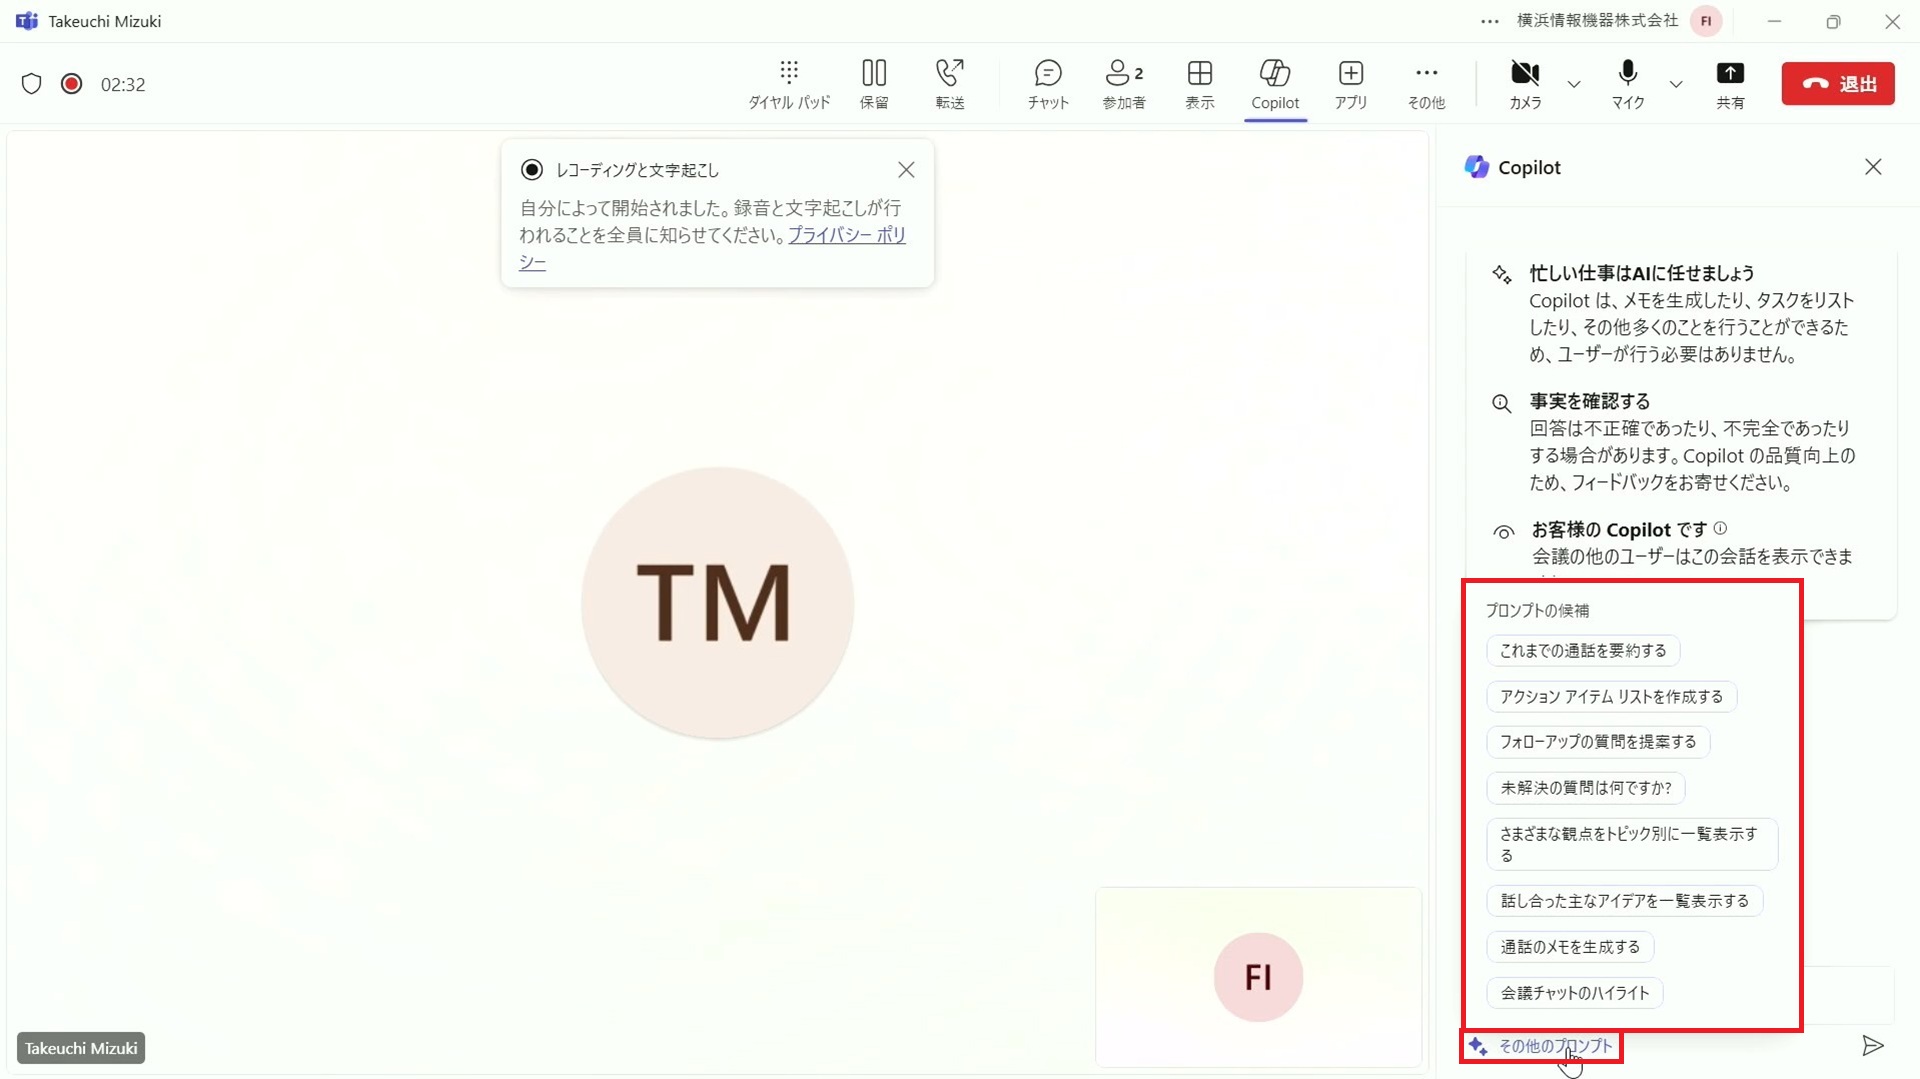The height and width of the screenshot is (1079, 1920).
Task: Click the プロンプトの候補 label
Action: (x=1537, y=610)
